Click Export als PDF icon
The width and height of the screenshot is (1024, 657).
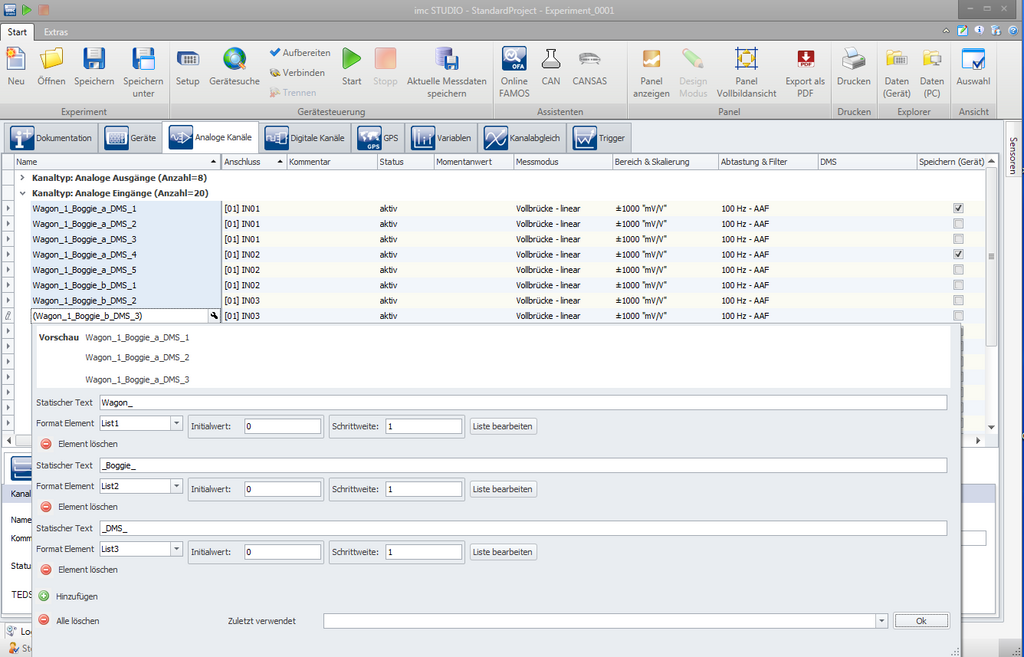[805, 60]
